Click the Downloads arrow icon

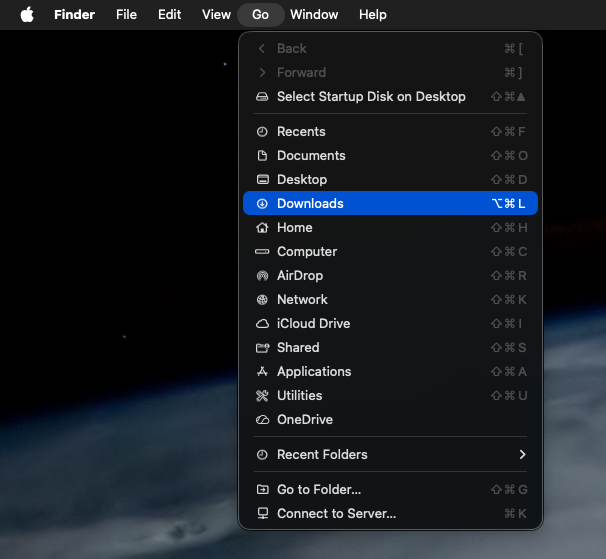(262, 203)
